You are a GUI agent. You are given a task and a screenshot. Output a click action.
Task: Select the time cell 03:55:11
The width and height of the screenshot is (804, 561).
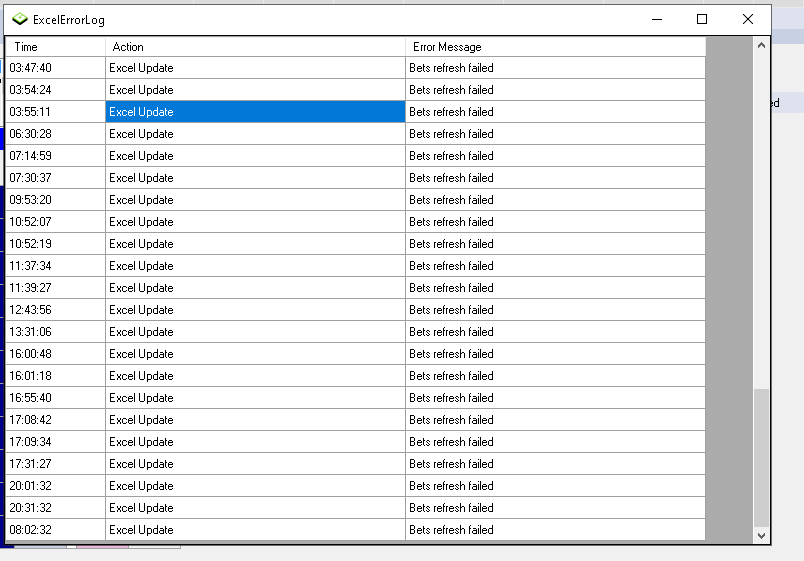point(55,112)
